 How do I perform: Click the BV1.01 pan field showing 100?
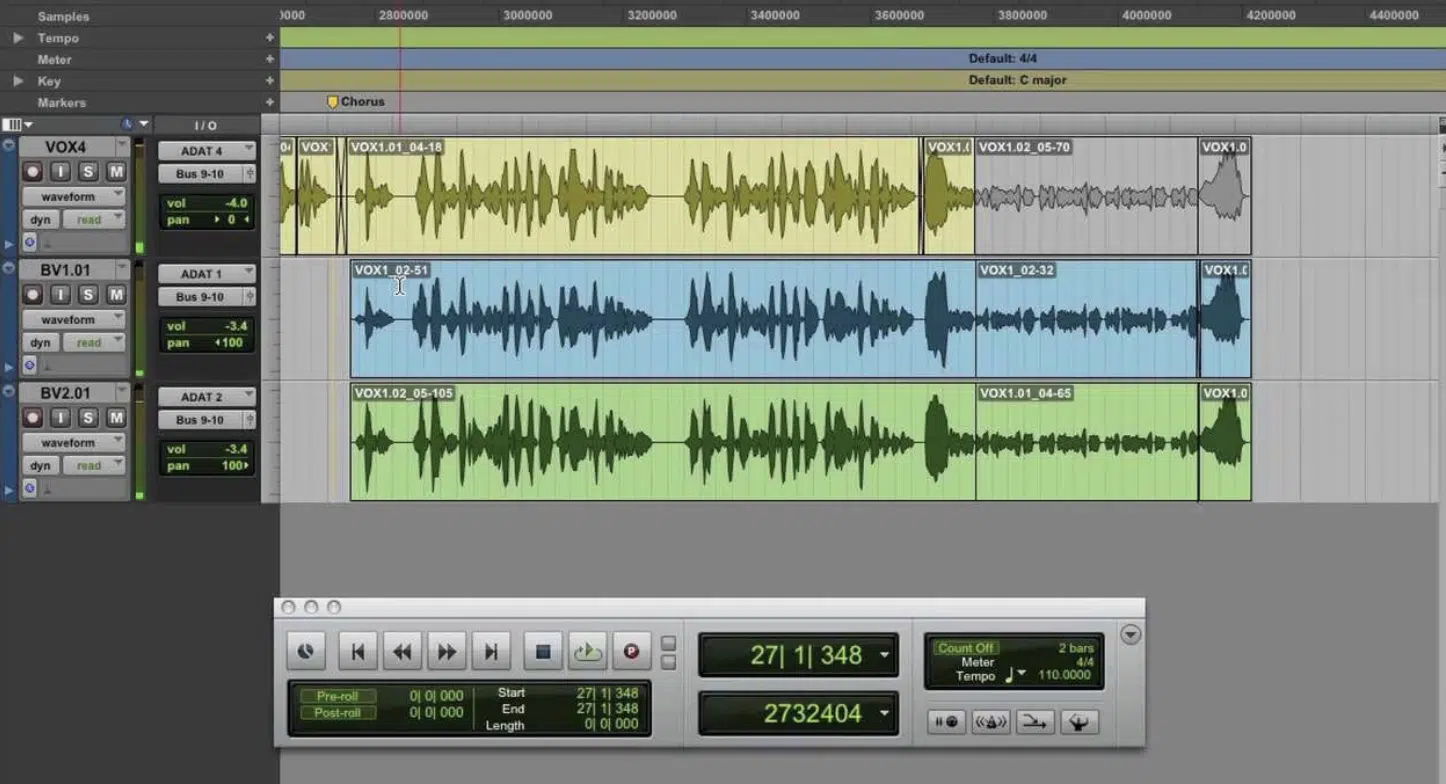pos(208,343)
